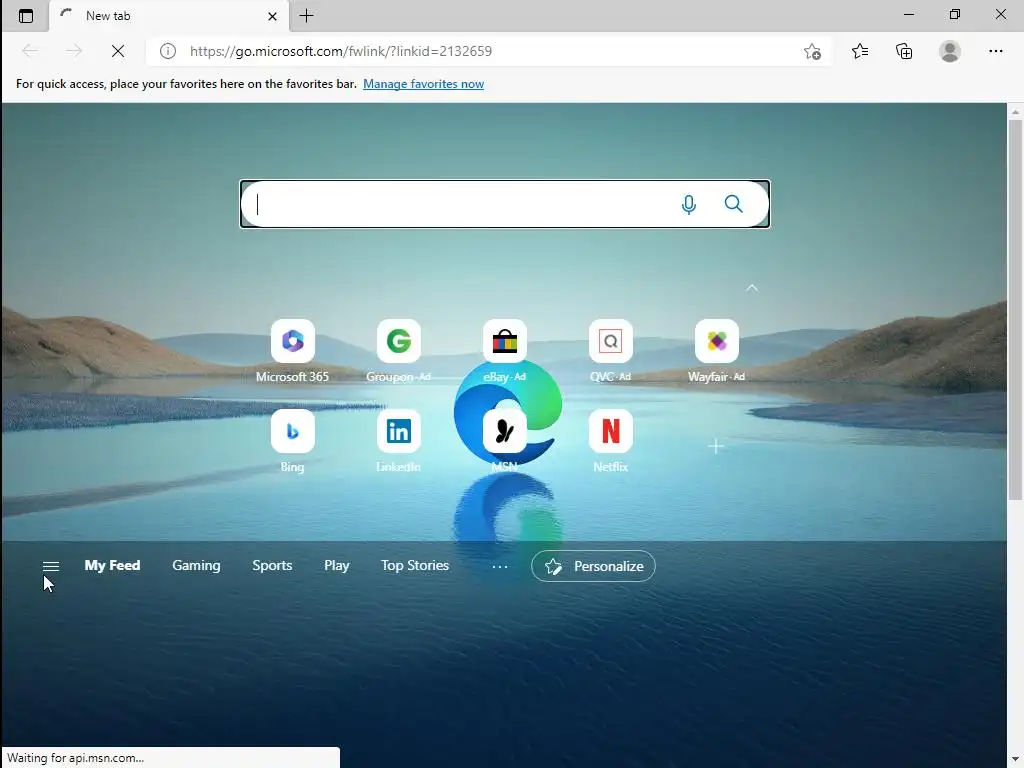This screenshot has height=768, width=1024.
Task: Collapse quick links with chevron
Action: 752,287
